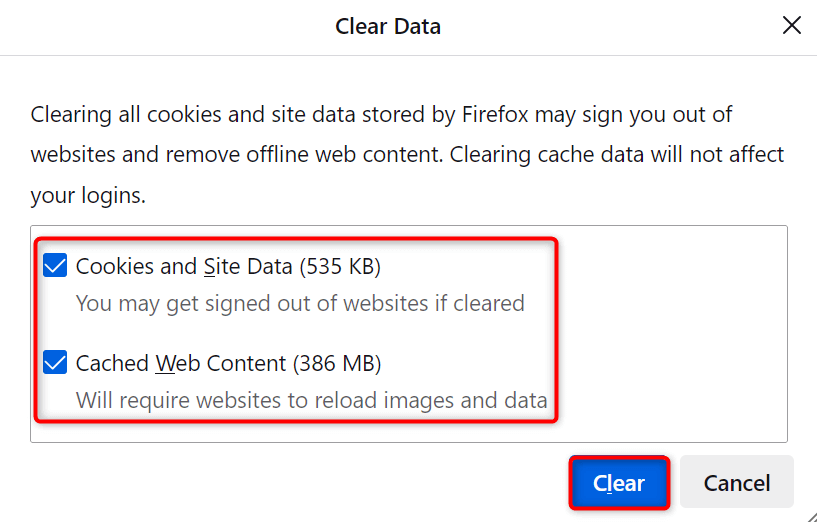Uncheck the Cached Web Content checkbox
This screenshot has height=522, width=817.
point(56,363)
